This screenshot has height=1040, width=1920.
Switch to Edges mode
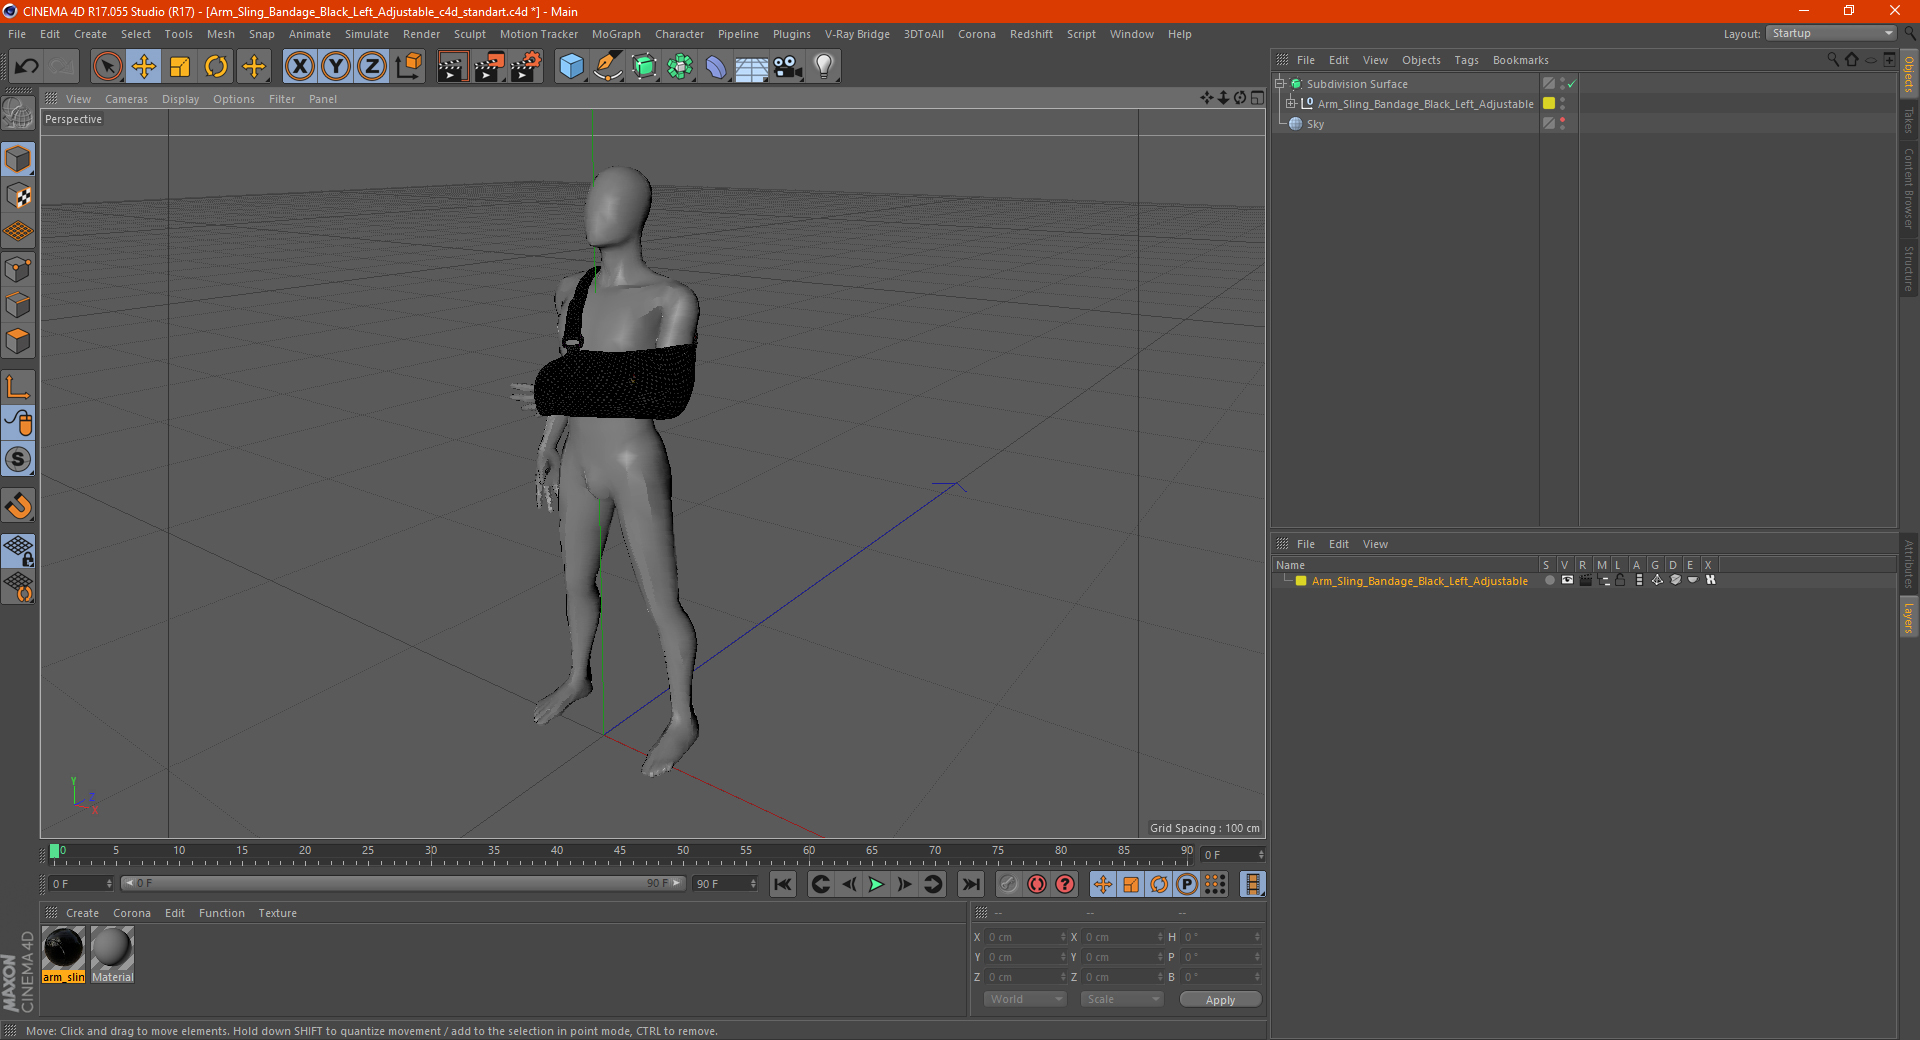tap(18, 305)
